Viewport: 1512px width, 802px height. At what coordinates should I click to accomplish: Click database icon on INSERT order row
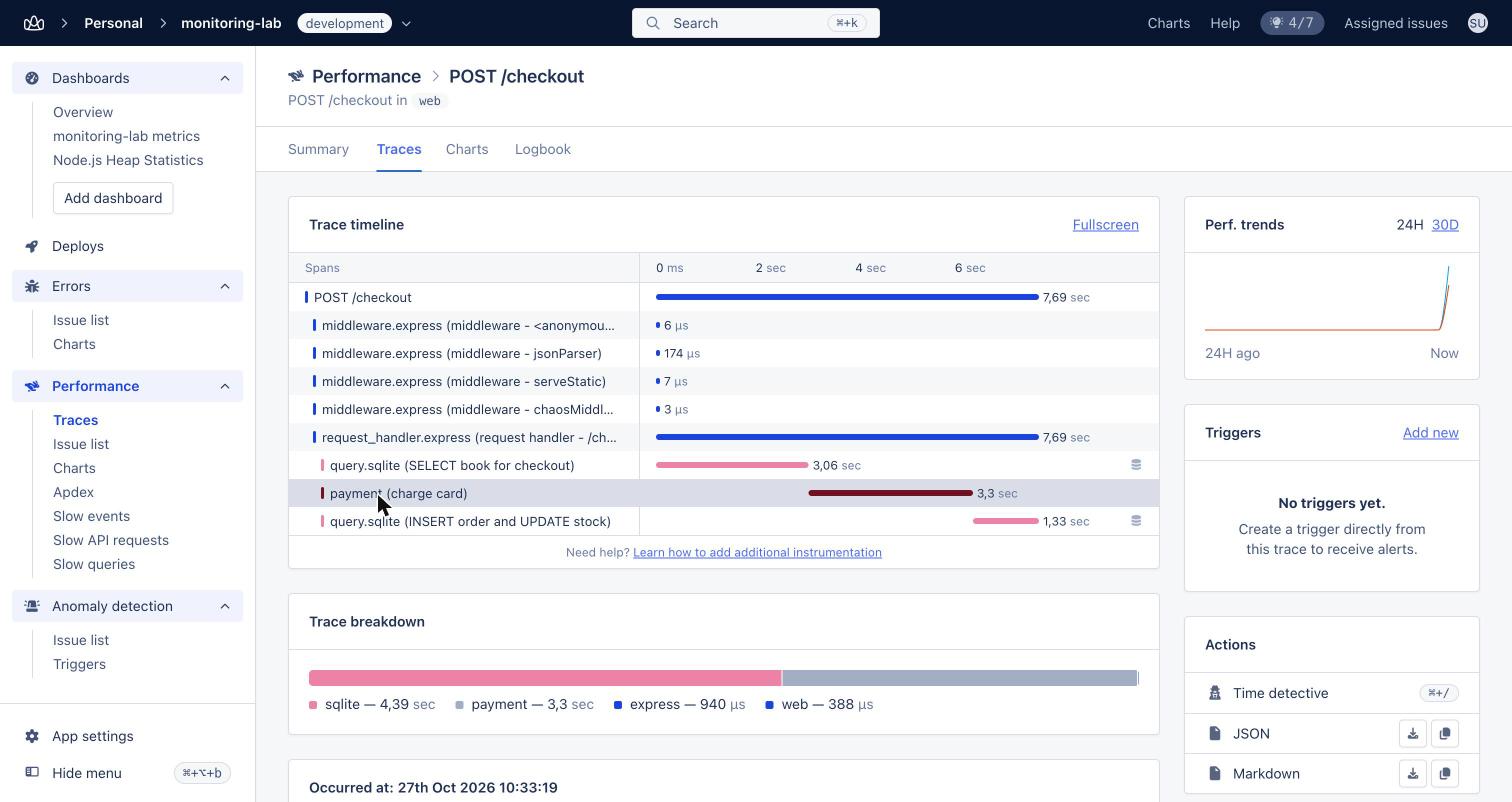tap(1136, 521)
